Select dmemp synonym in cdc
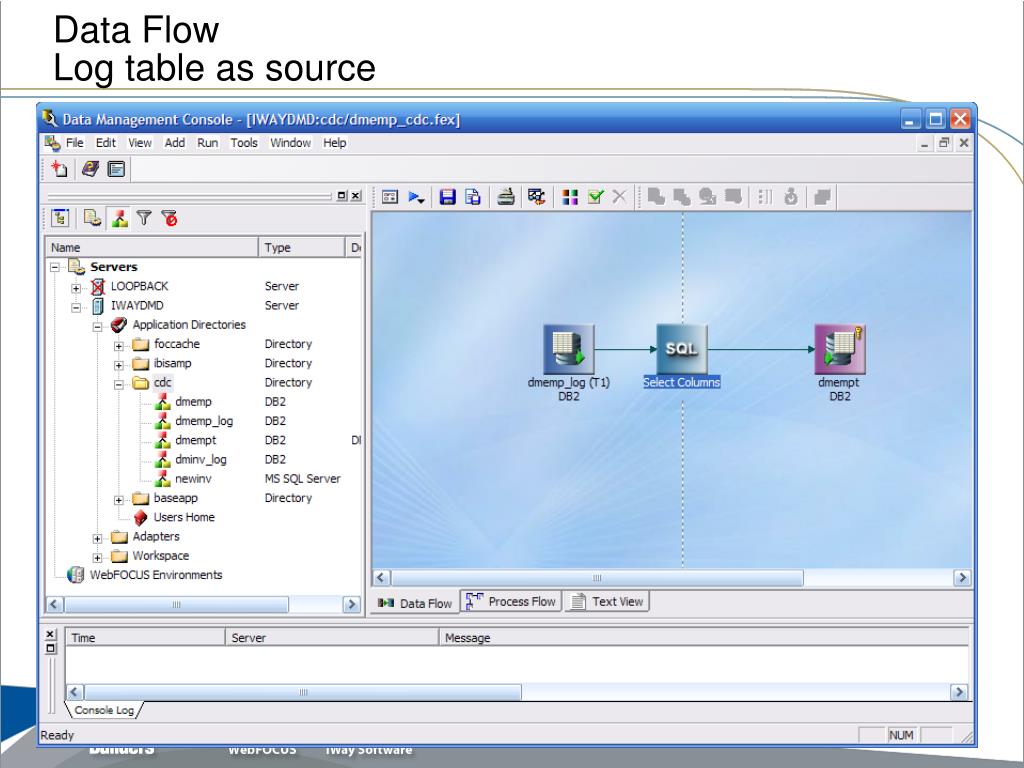This screenshot has width=1024, height=768. point(193,402)
